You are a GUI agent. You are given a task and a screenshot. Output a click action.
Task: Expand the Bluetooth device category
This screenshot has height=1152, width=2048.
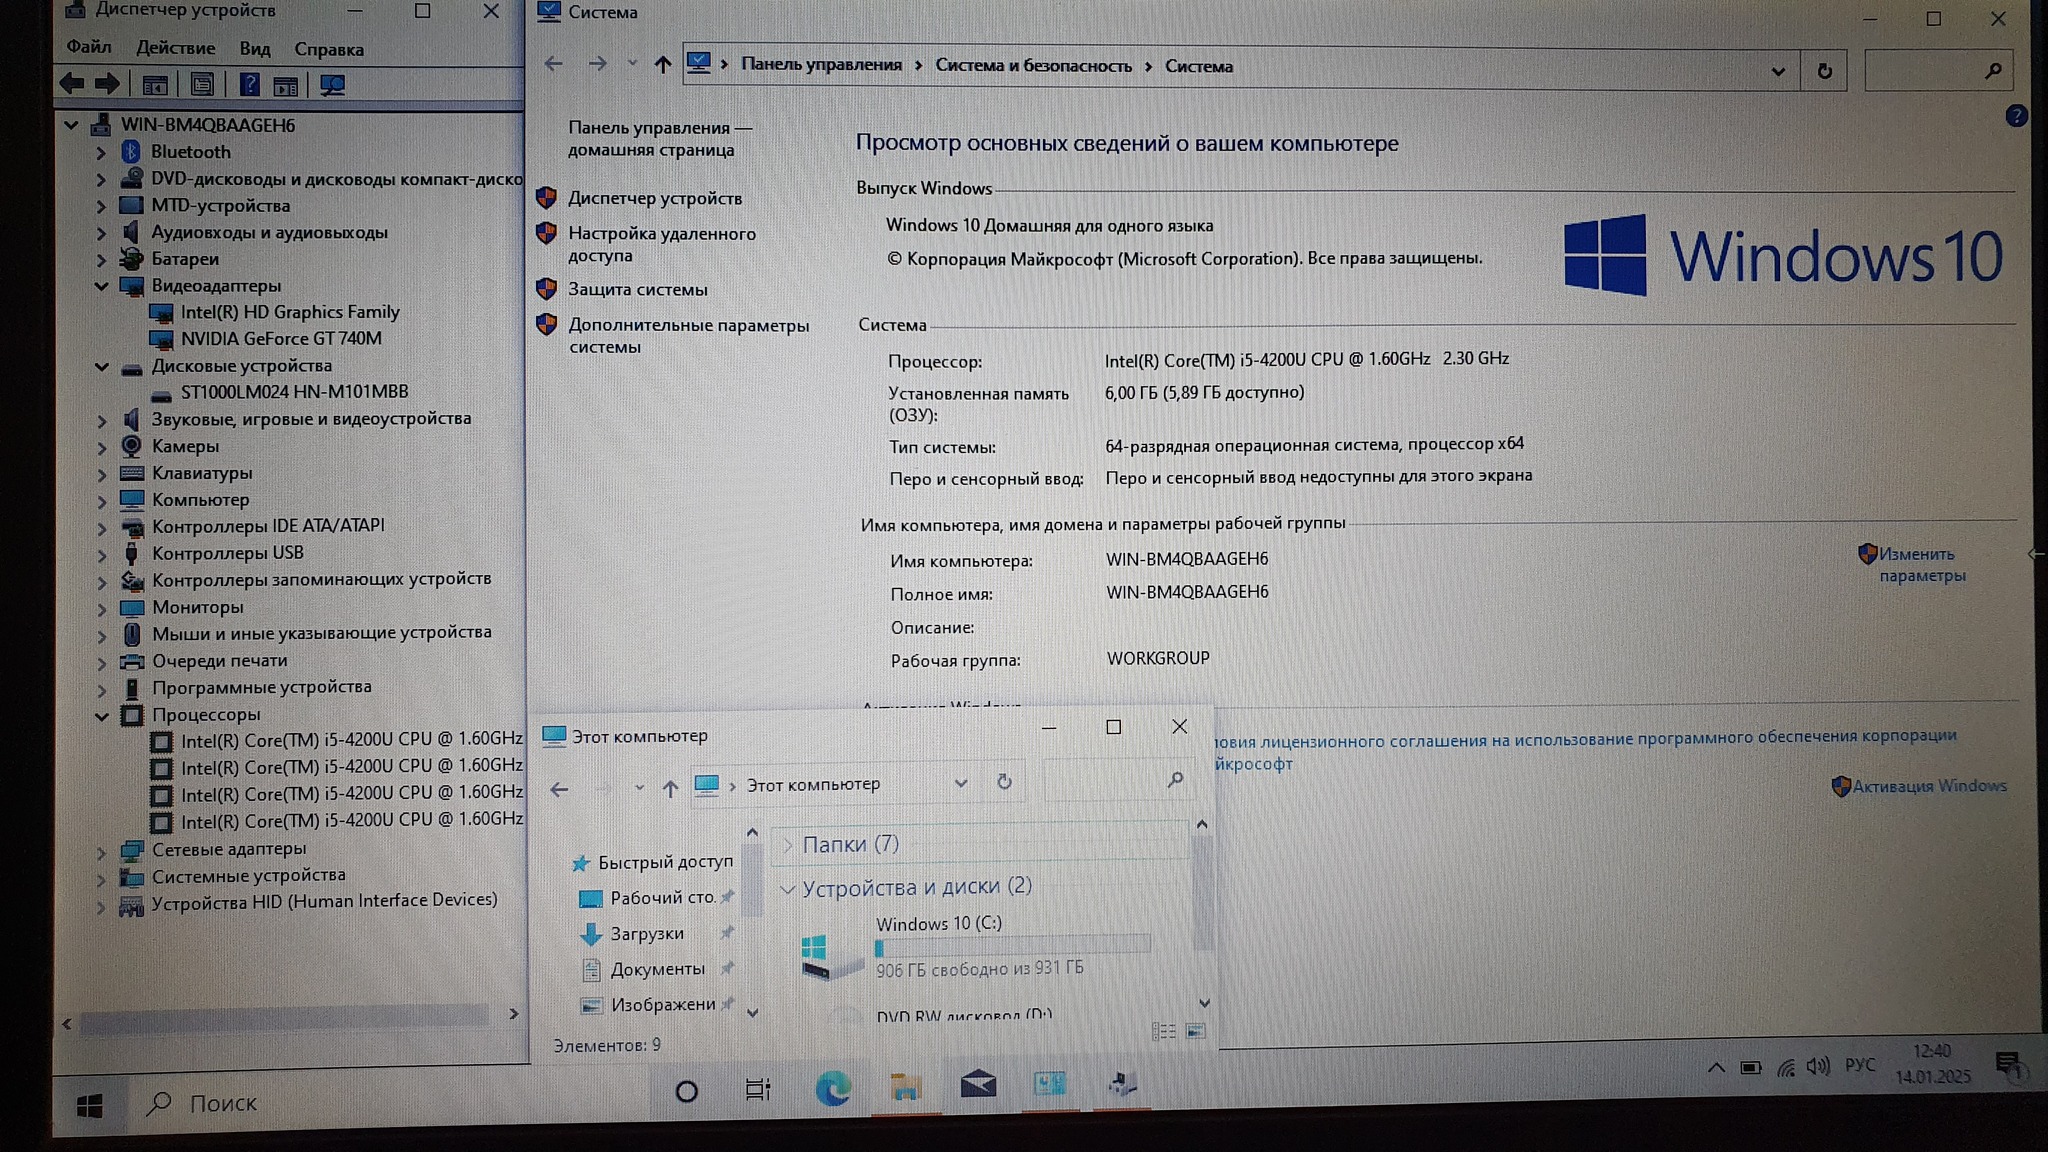coord(101,152)
